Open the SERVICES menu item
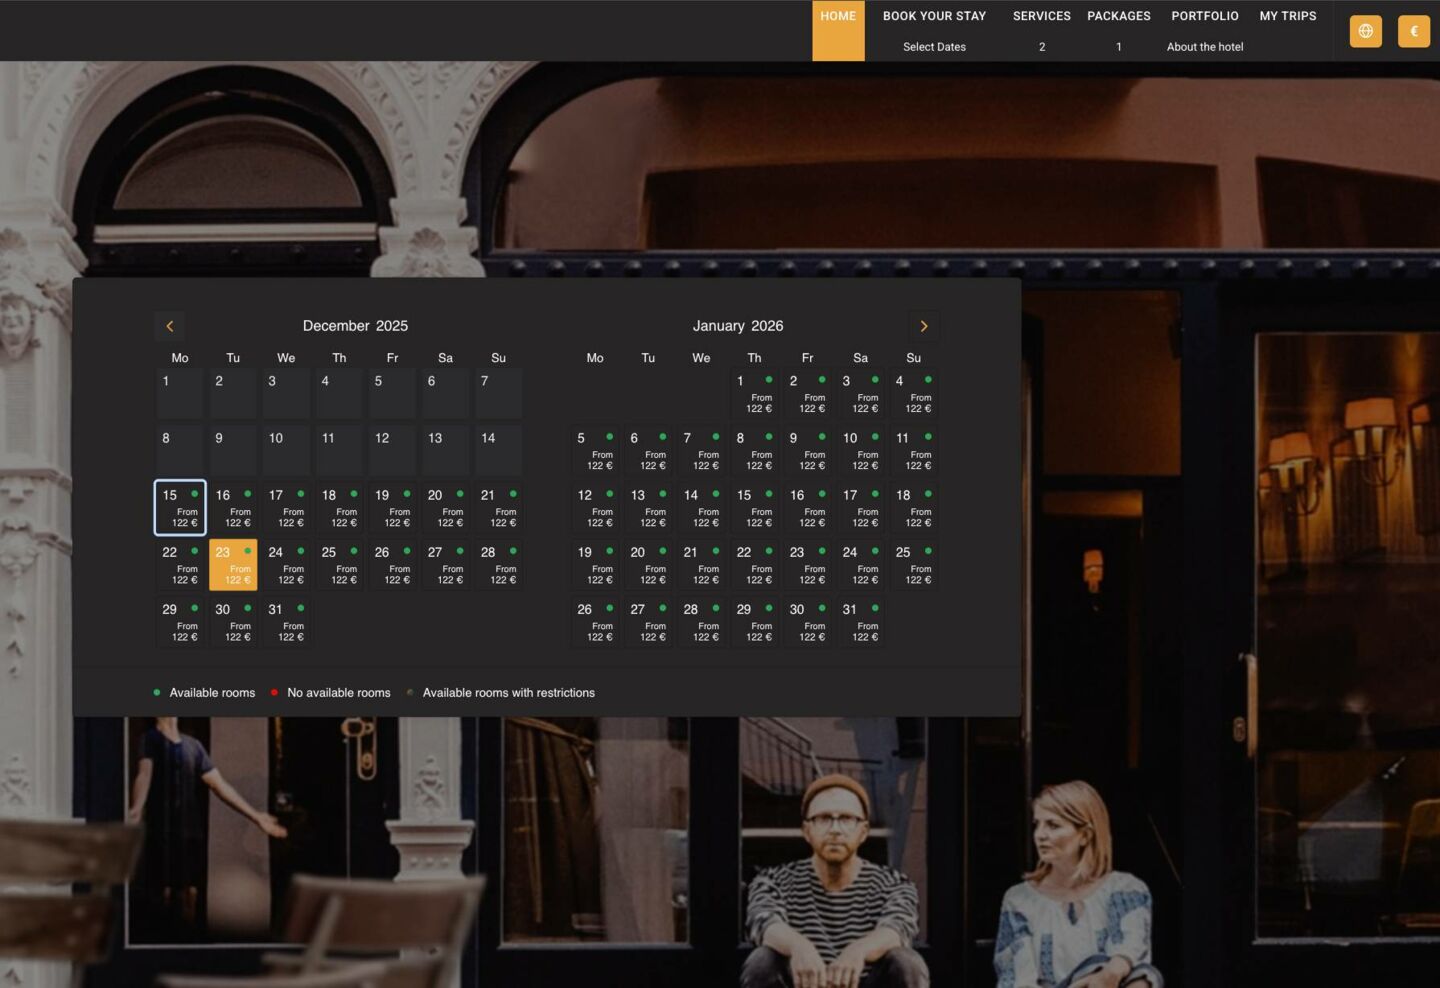This screenshot has width=1440, height=988. [1041, 16]
